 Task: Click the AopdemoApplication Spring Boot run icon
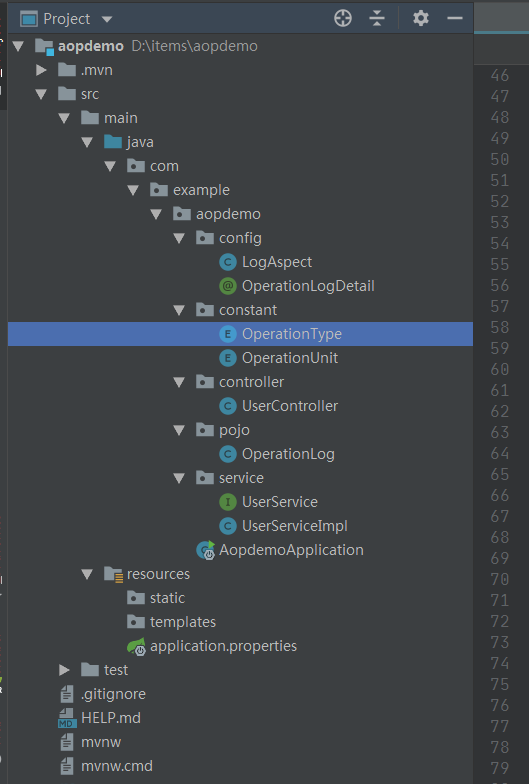coord(206,550)
